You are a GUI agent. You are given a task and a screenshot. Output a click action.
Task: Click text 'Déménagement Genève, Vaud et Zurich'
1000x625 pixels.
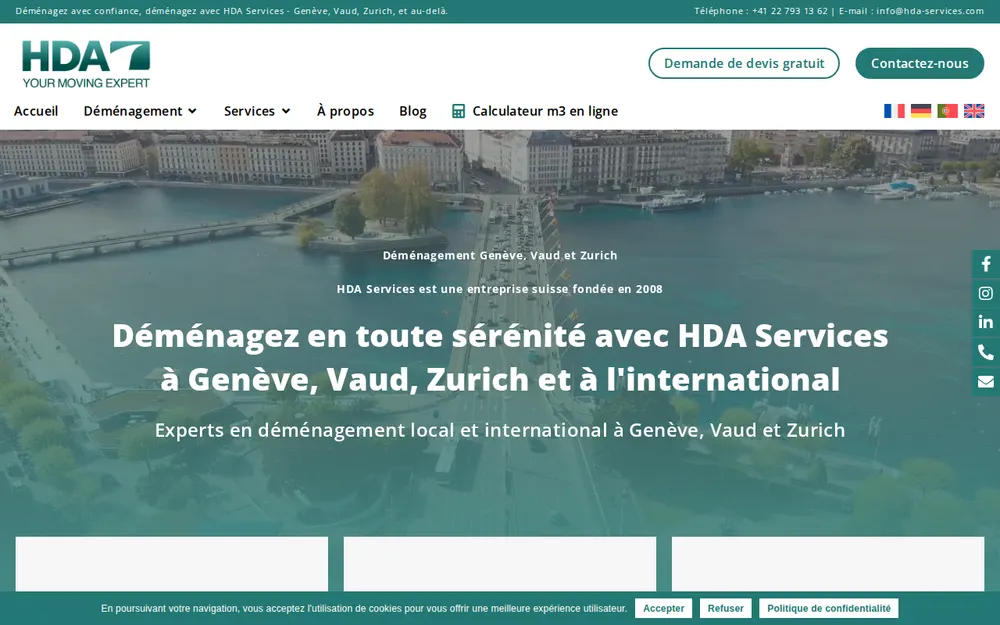tap(500, 255)
